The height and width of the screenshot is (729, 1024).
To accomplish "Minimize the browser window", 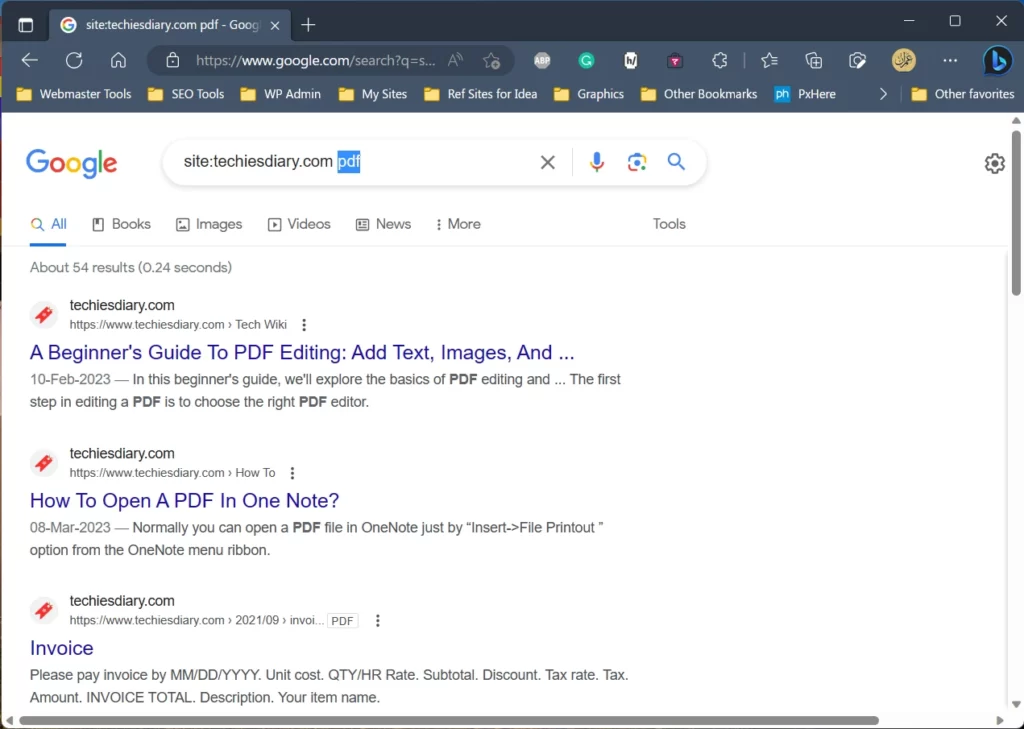I will [x=908, y=22].
